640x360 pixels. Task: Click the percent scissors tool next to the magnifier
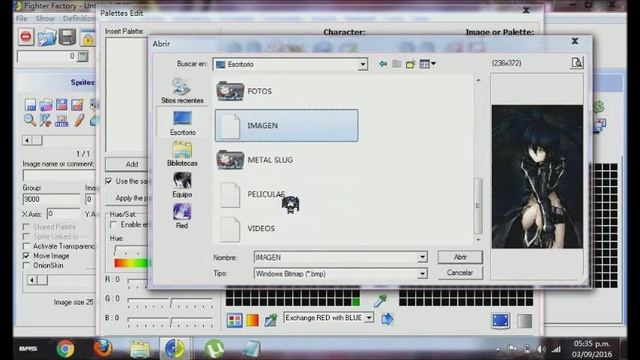coord(46,120)
